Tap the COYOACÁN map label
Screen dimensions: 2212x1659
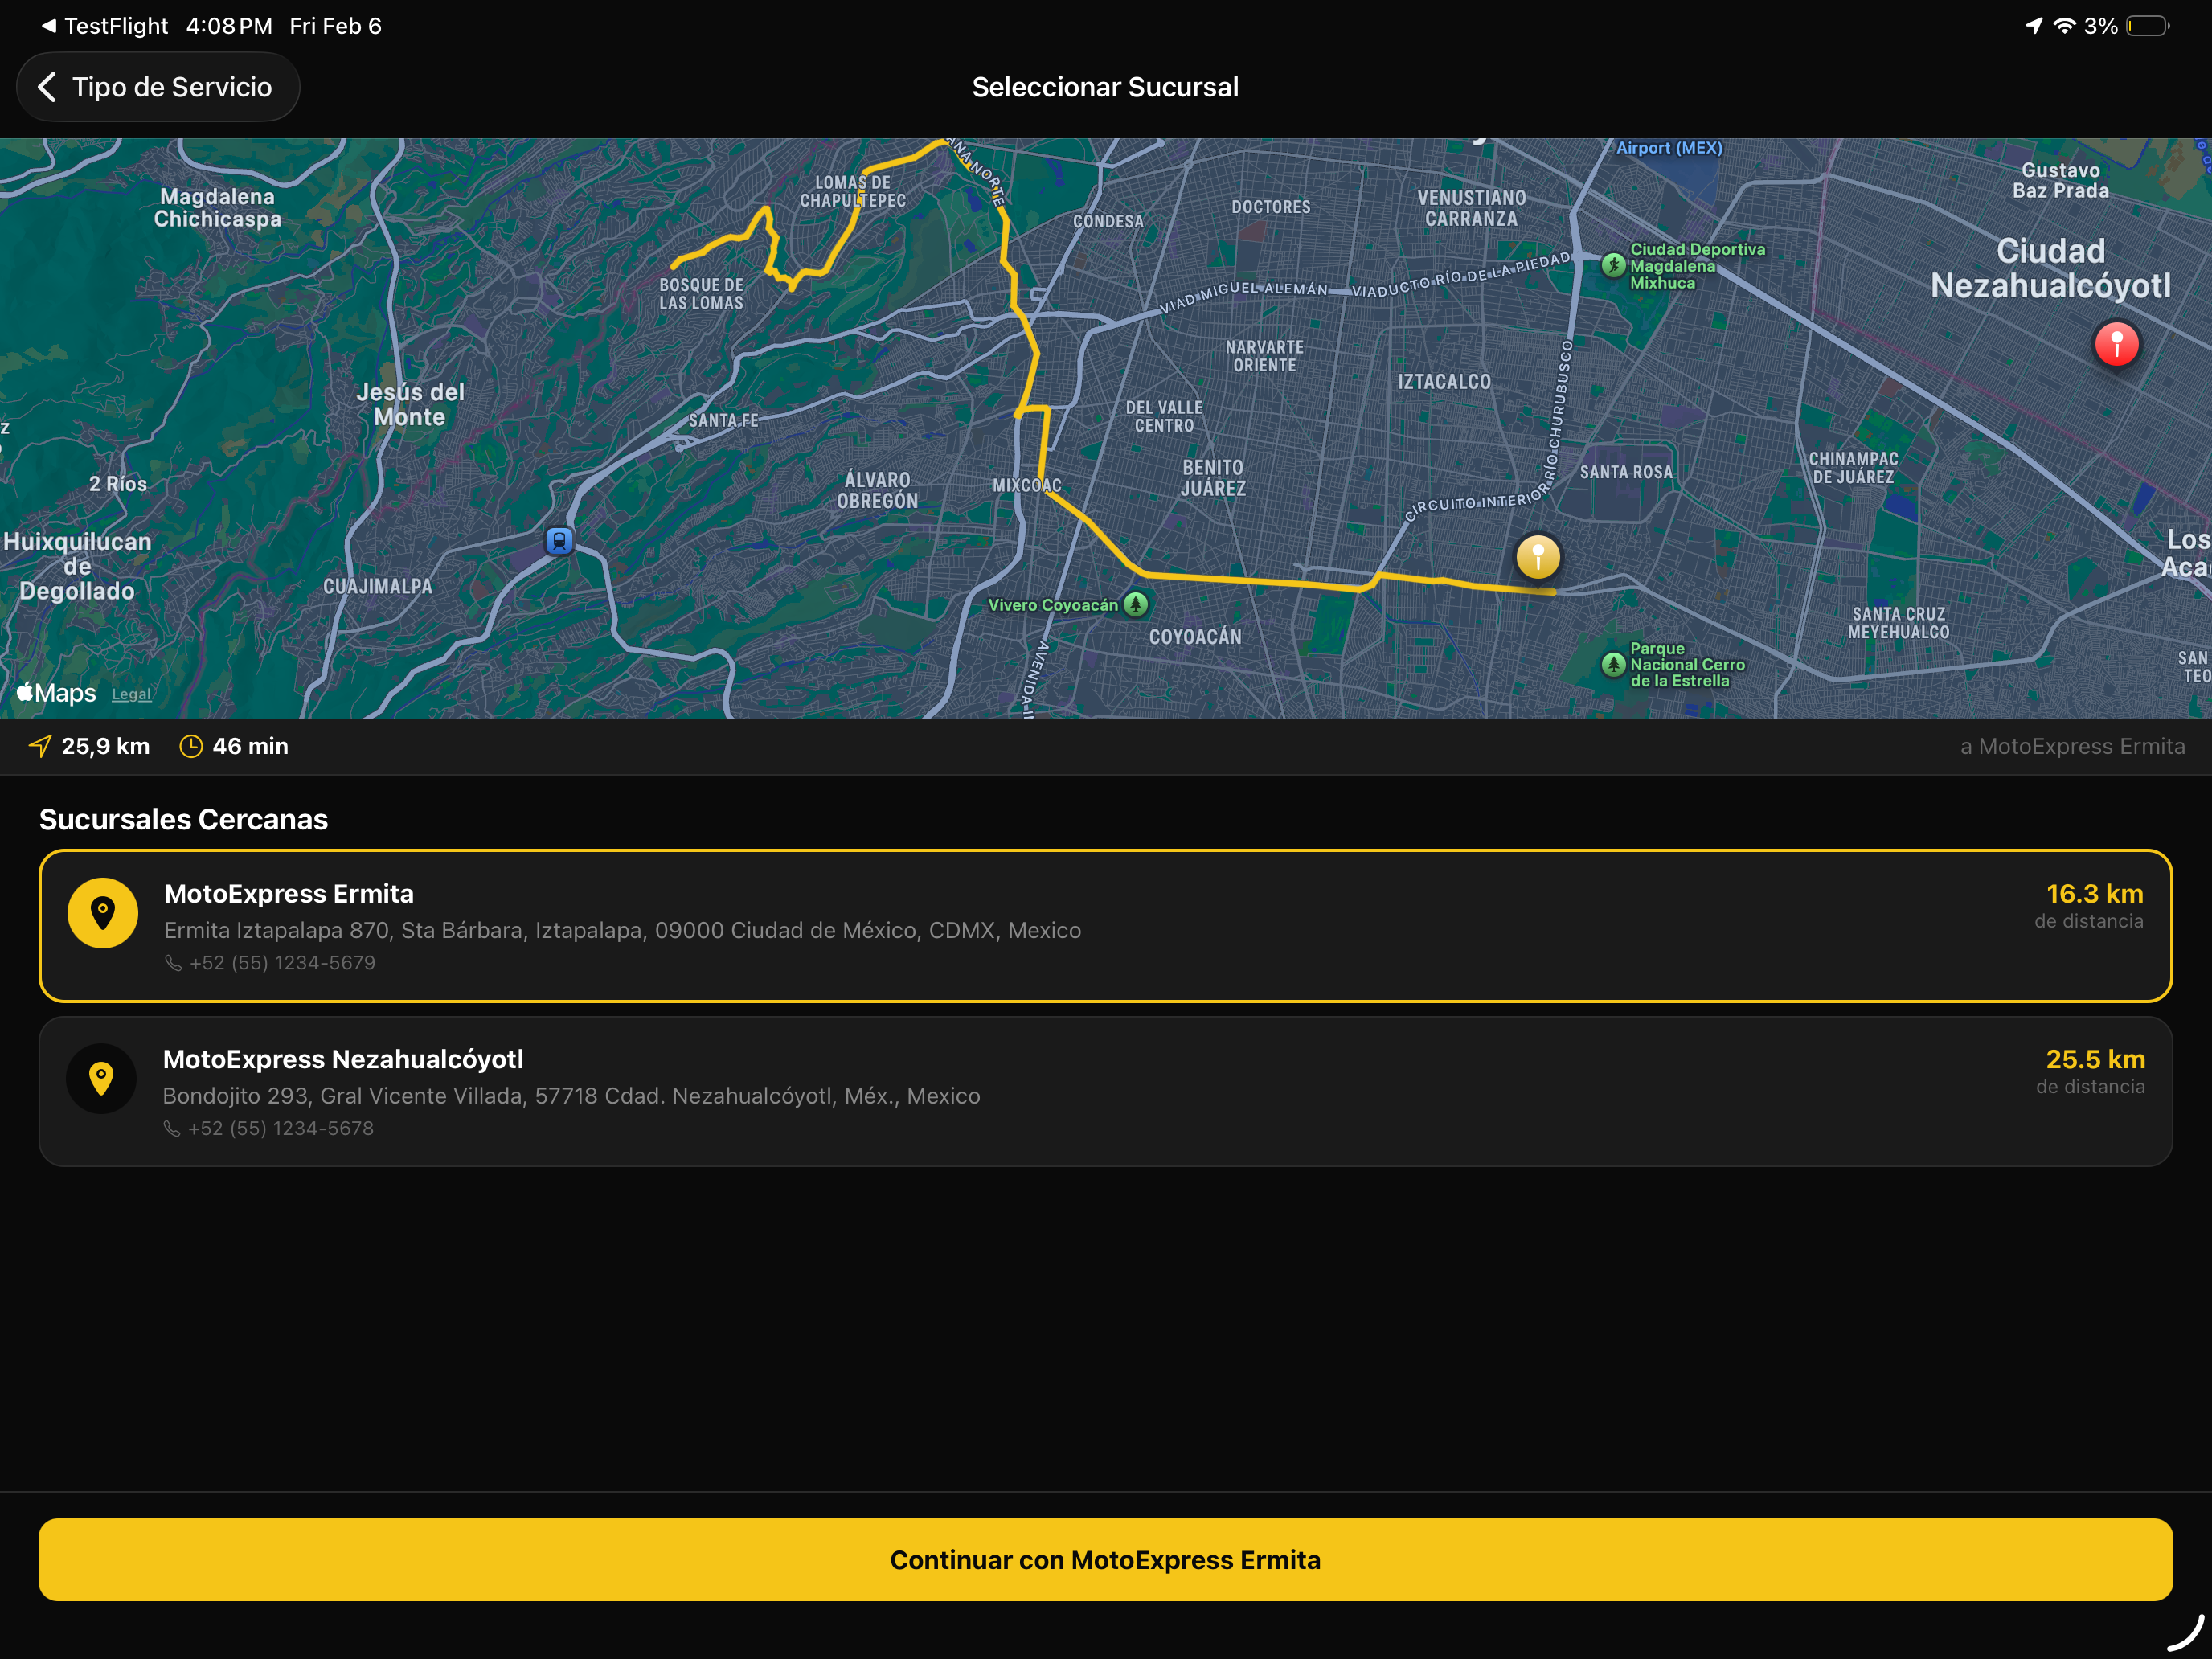[x=1195, y=637]
